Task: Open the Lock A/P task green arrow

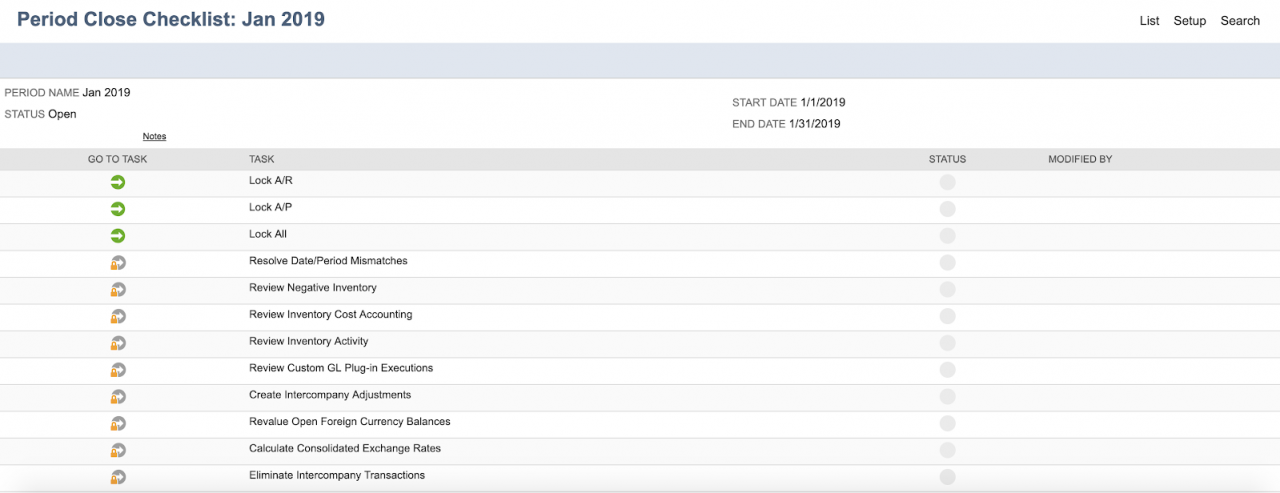Action: [x=118, y=209]
